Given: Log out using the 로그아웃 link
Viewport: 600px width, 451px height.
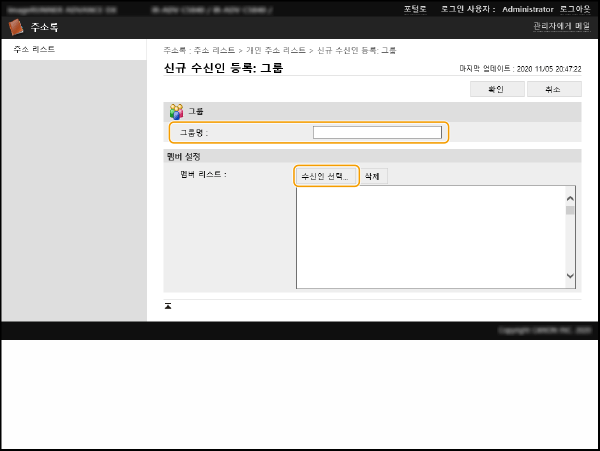Looking at the screenshot, I should coord(573,8).
